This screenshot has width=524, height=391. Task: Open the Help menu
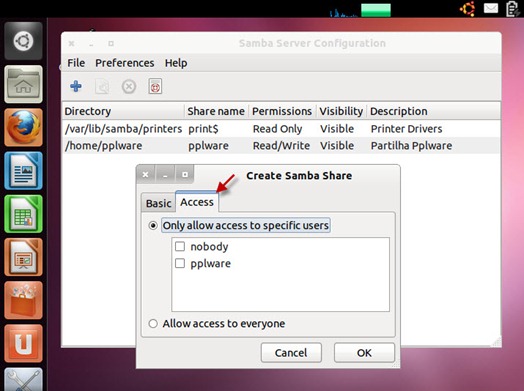pos(176,63)
